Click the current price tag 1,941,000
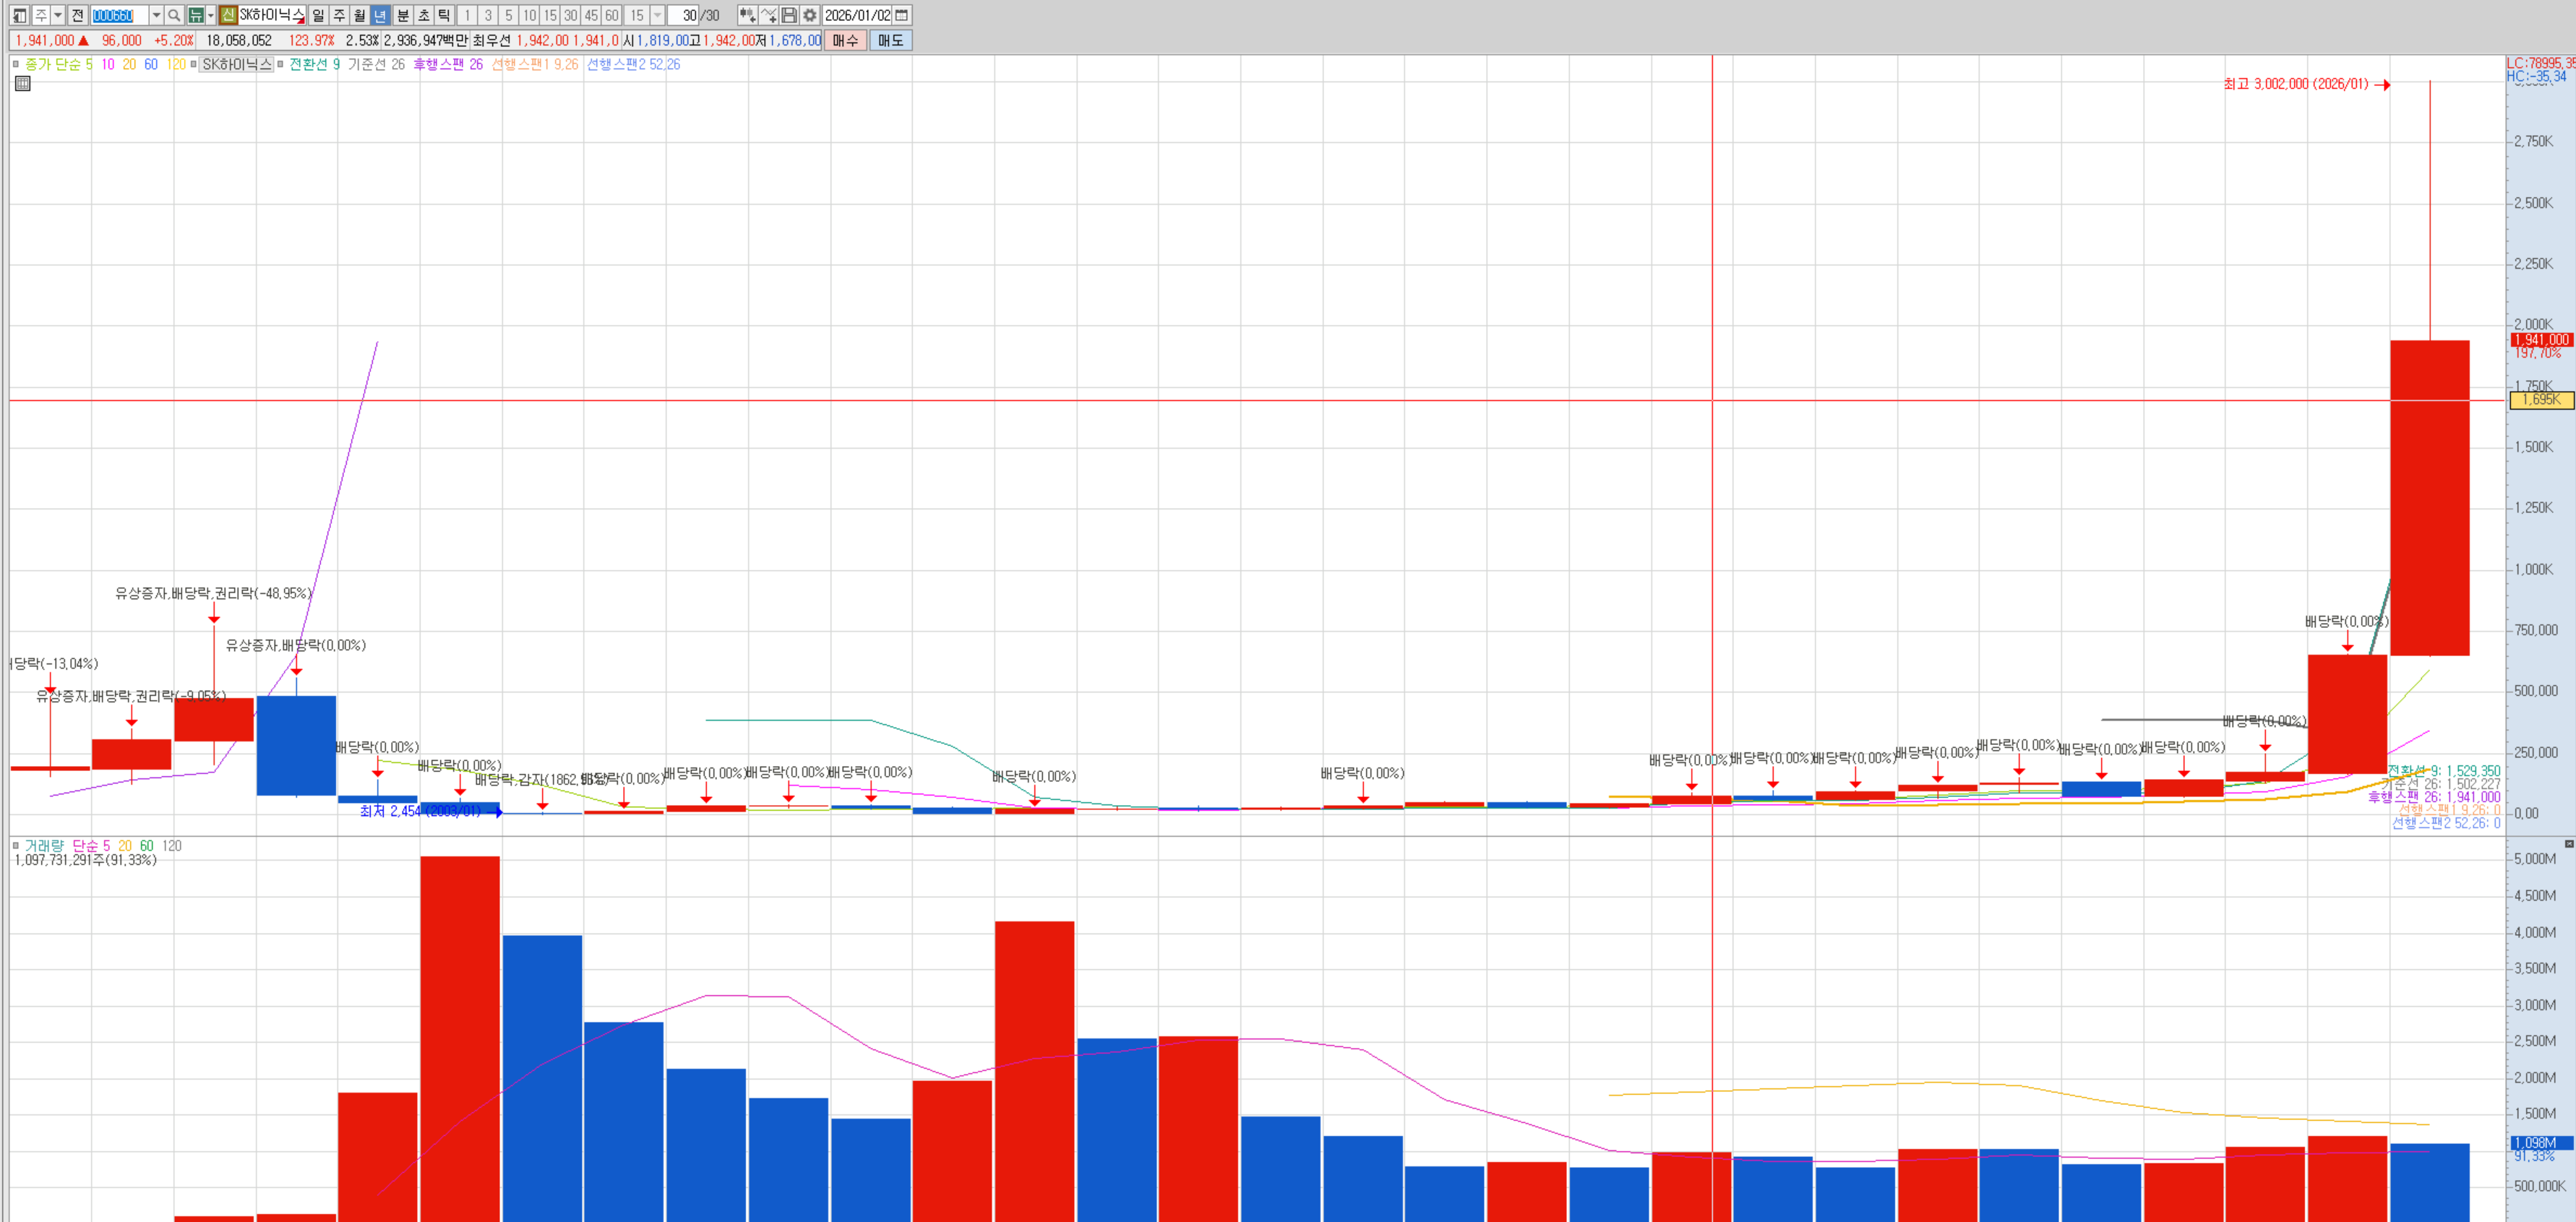 point(2541,340)
